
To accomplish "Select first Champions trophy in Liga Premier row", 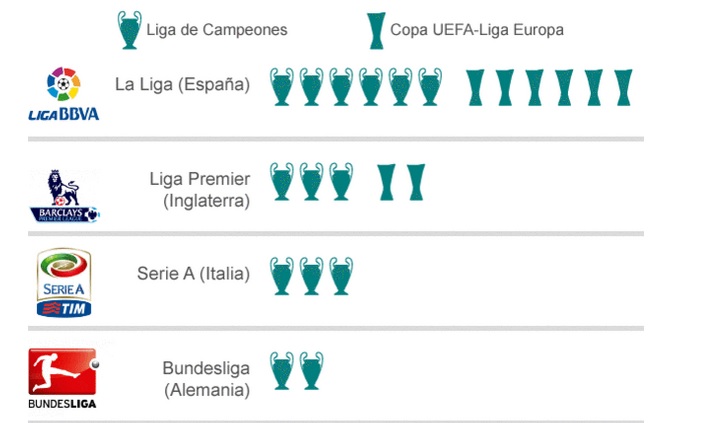I will pos(282,182).
